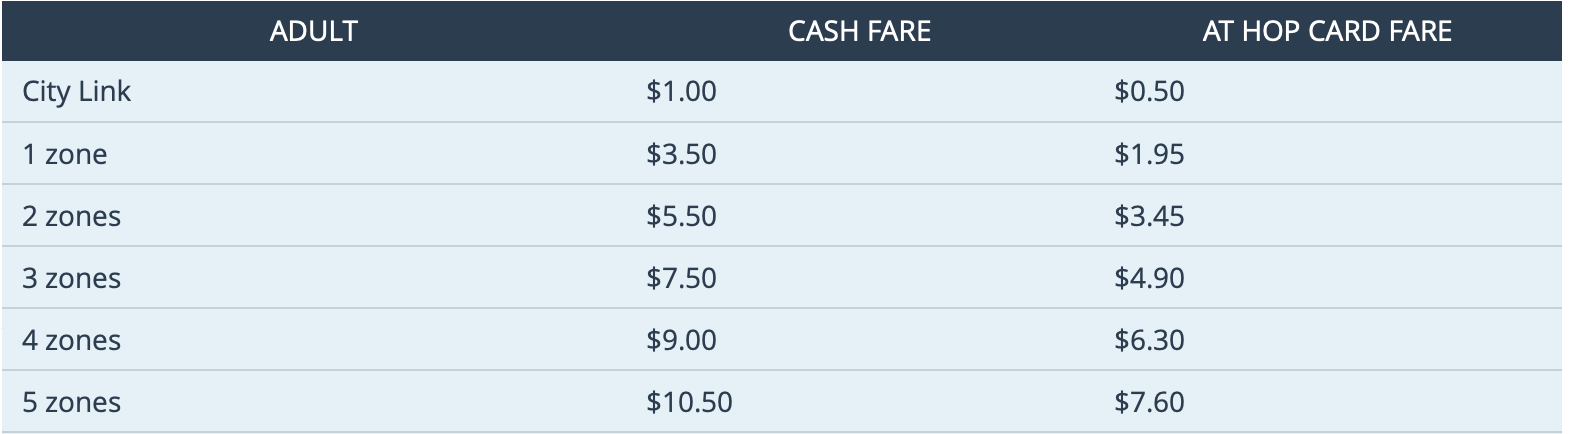Viewport: 1585px width, 434px height.
Task: Select the 3 zones row label
Action: (x=72, y=278)
